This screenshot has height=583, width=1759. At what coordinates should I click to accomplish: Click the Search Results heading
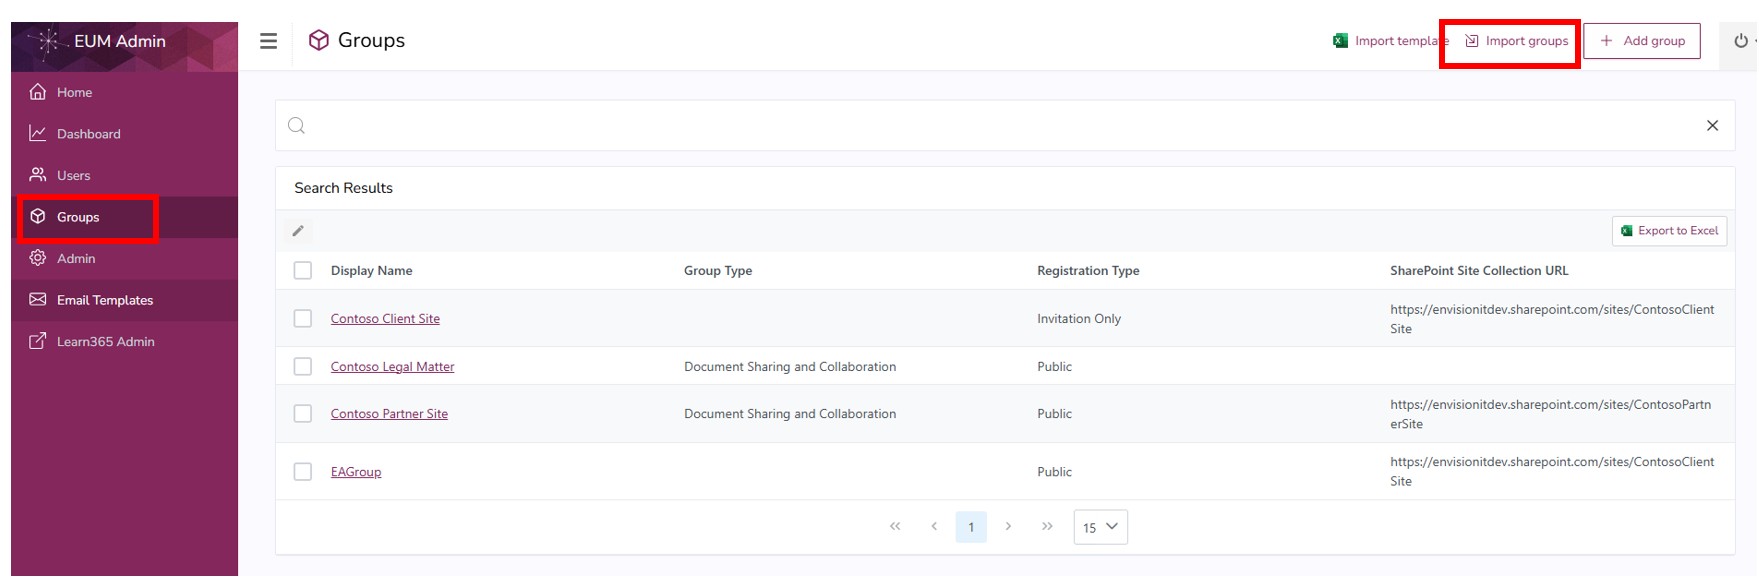pos(343,188)
